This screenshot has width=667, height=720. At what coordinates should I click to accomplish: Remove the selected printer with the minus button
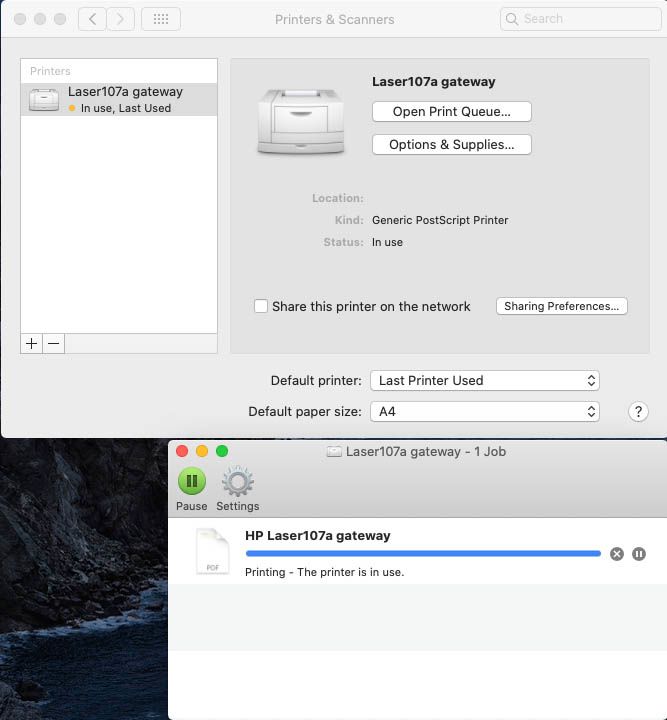tap(54, 343)
